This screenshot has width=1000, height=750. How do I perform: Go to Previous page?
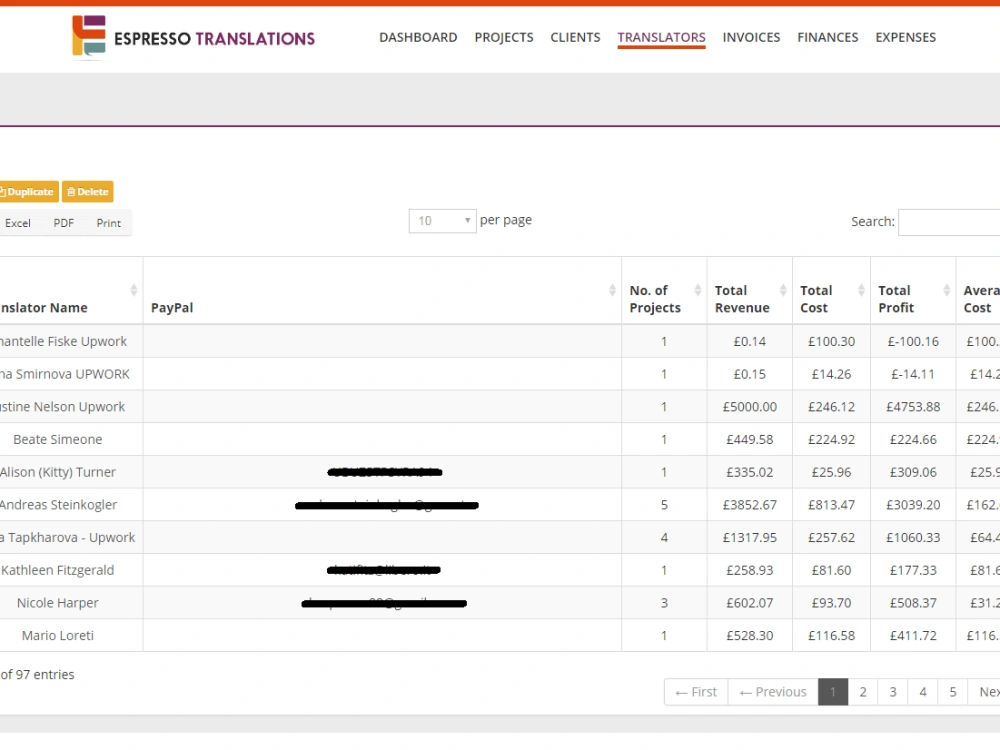[x=773, y=692]
